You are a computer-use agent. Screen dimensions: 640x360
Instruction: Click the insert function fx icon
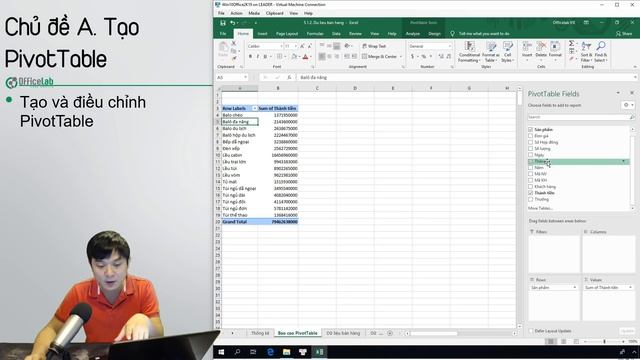[x=289, y=78]
